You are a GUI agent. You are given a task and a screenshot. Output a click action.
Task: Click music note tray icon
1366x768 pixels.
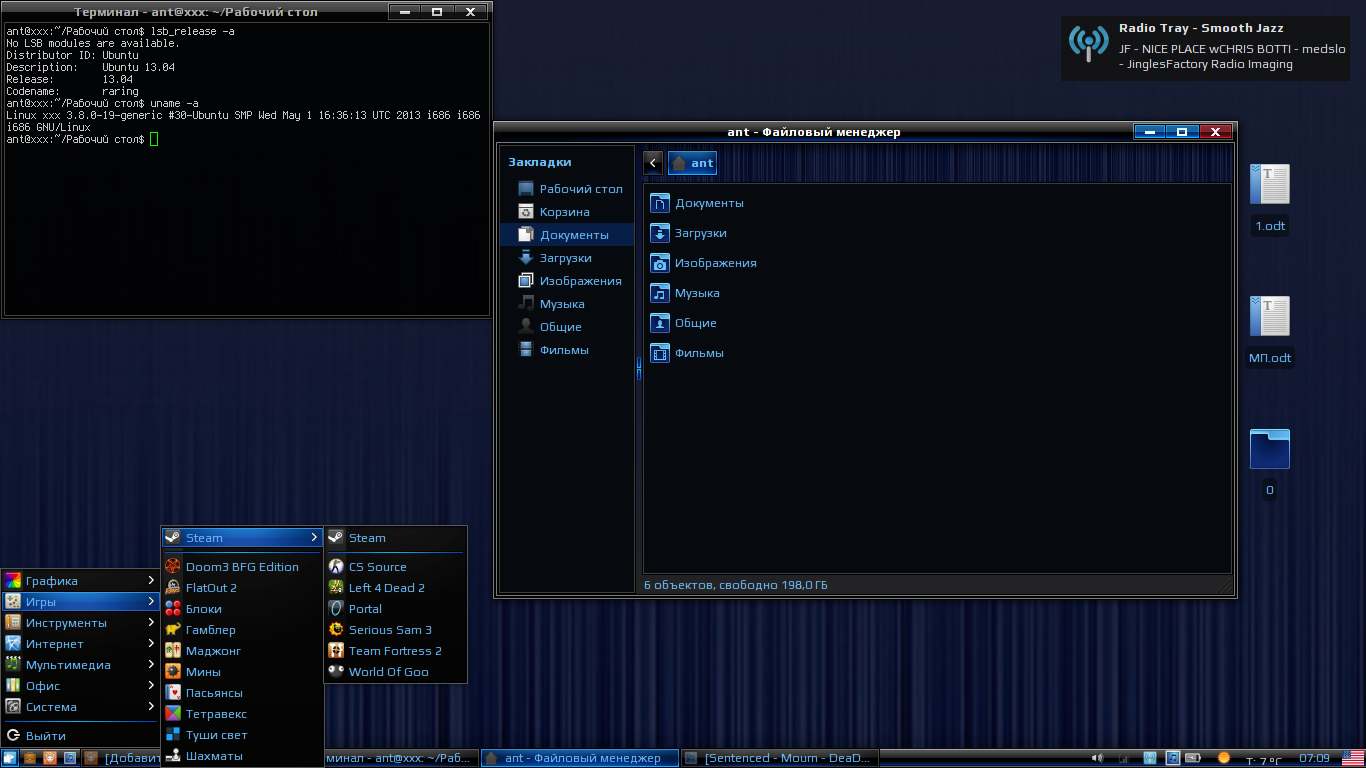pos(1173,758)
